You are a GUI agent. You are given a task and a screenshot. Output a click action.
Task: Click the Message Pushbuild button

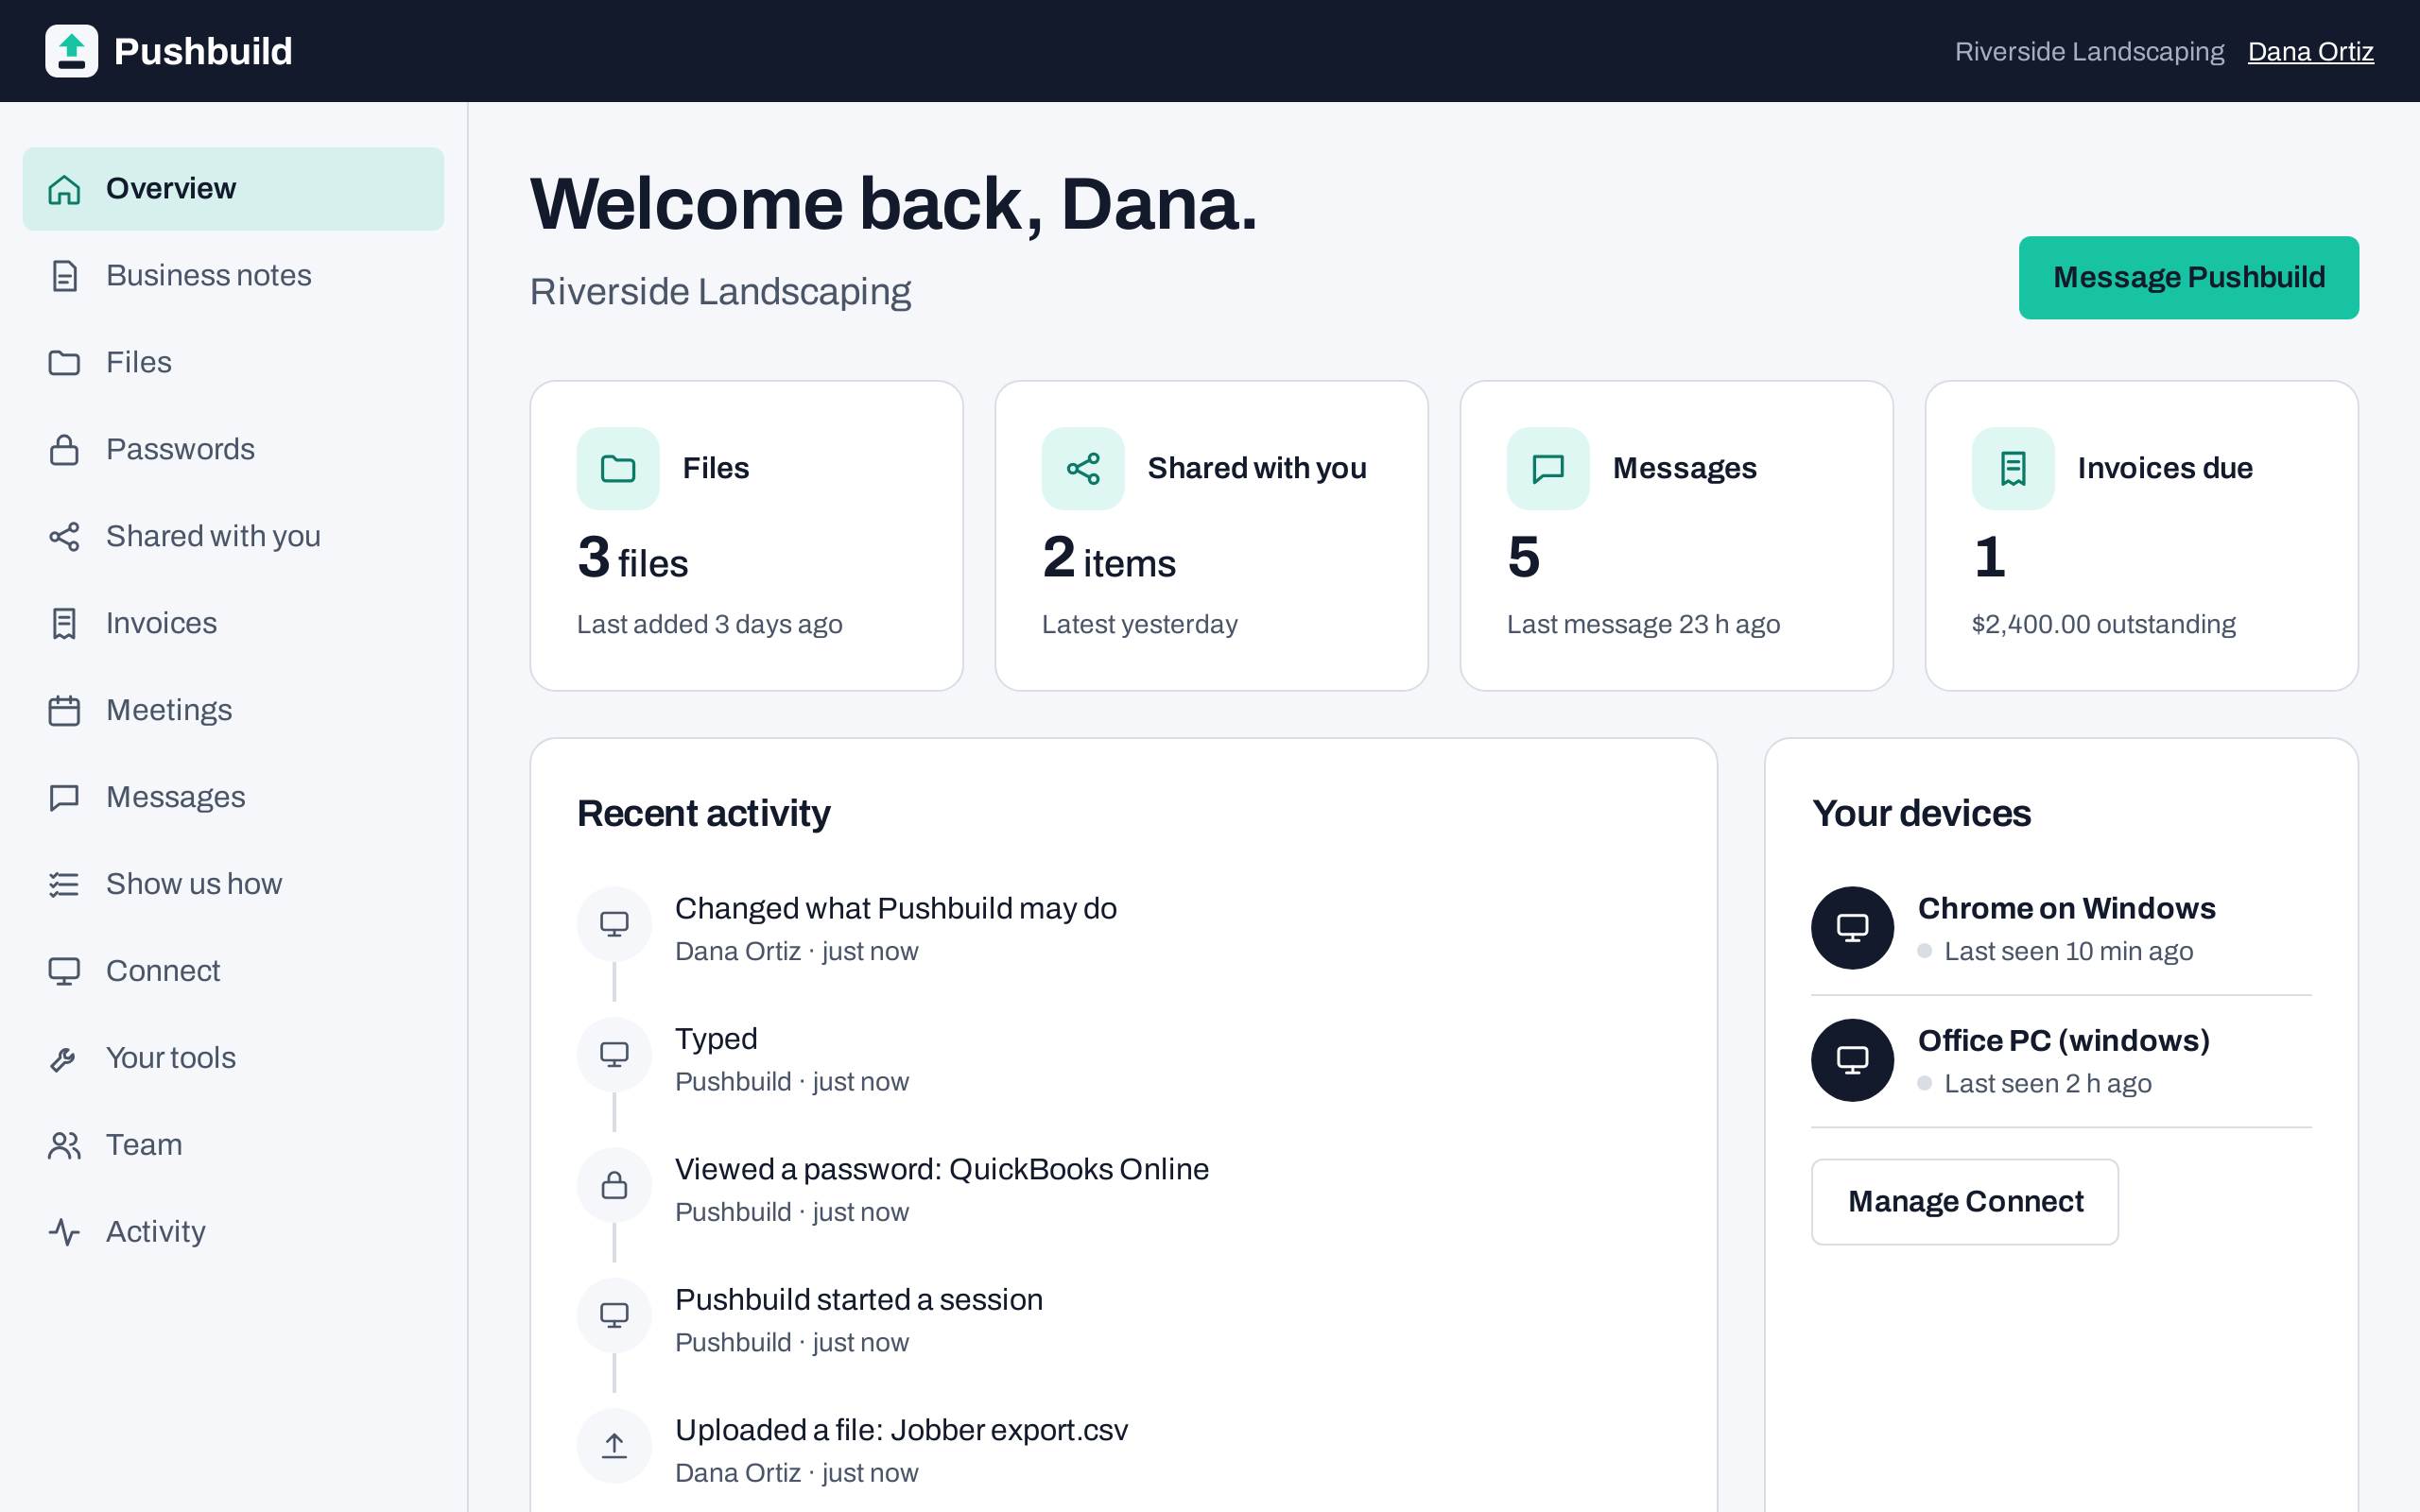click(2189, 278)
